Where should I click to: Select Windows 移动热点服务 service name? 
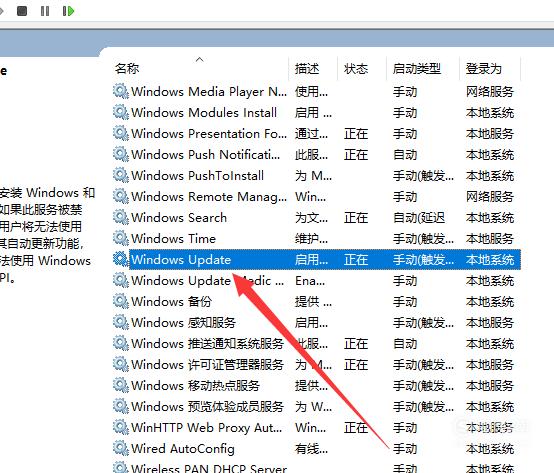195,386
